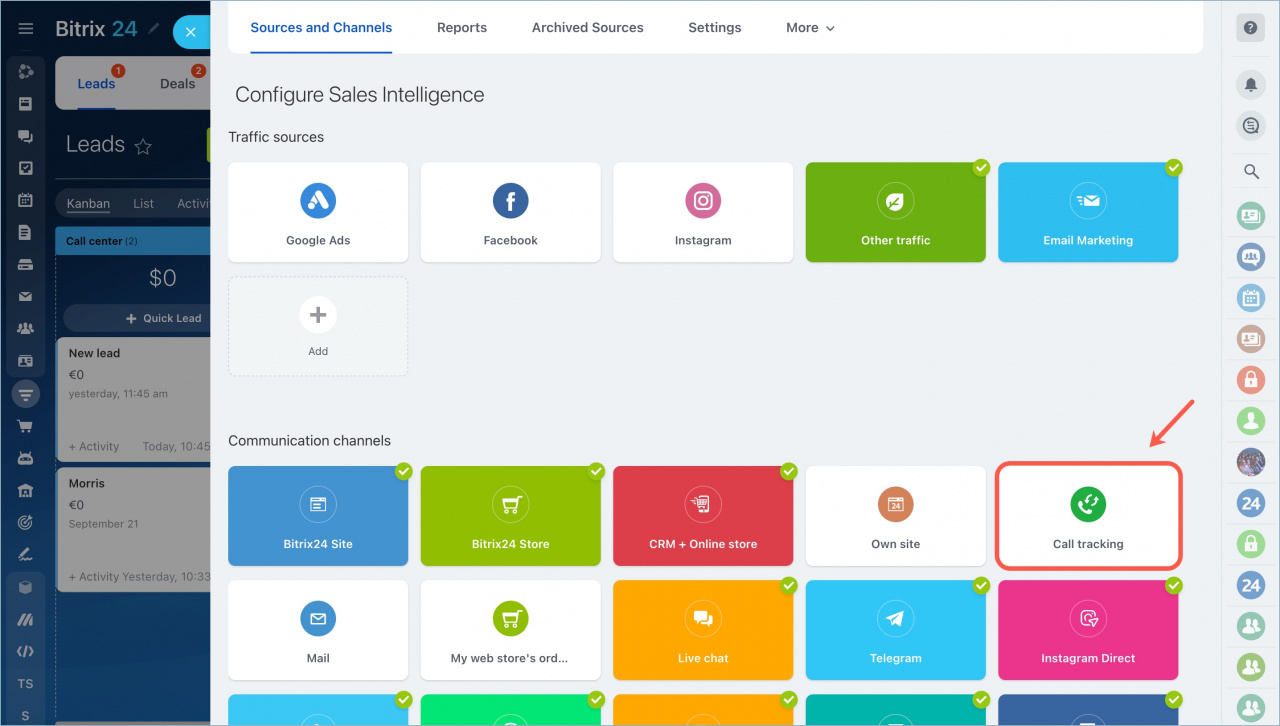Image resolution: width=1280 pixels, height=726 pixels.
Task: Open the help question mark icon
Action: (x=1250, y=28)
